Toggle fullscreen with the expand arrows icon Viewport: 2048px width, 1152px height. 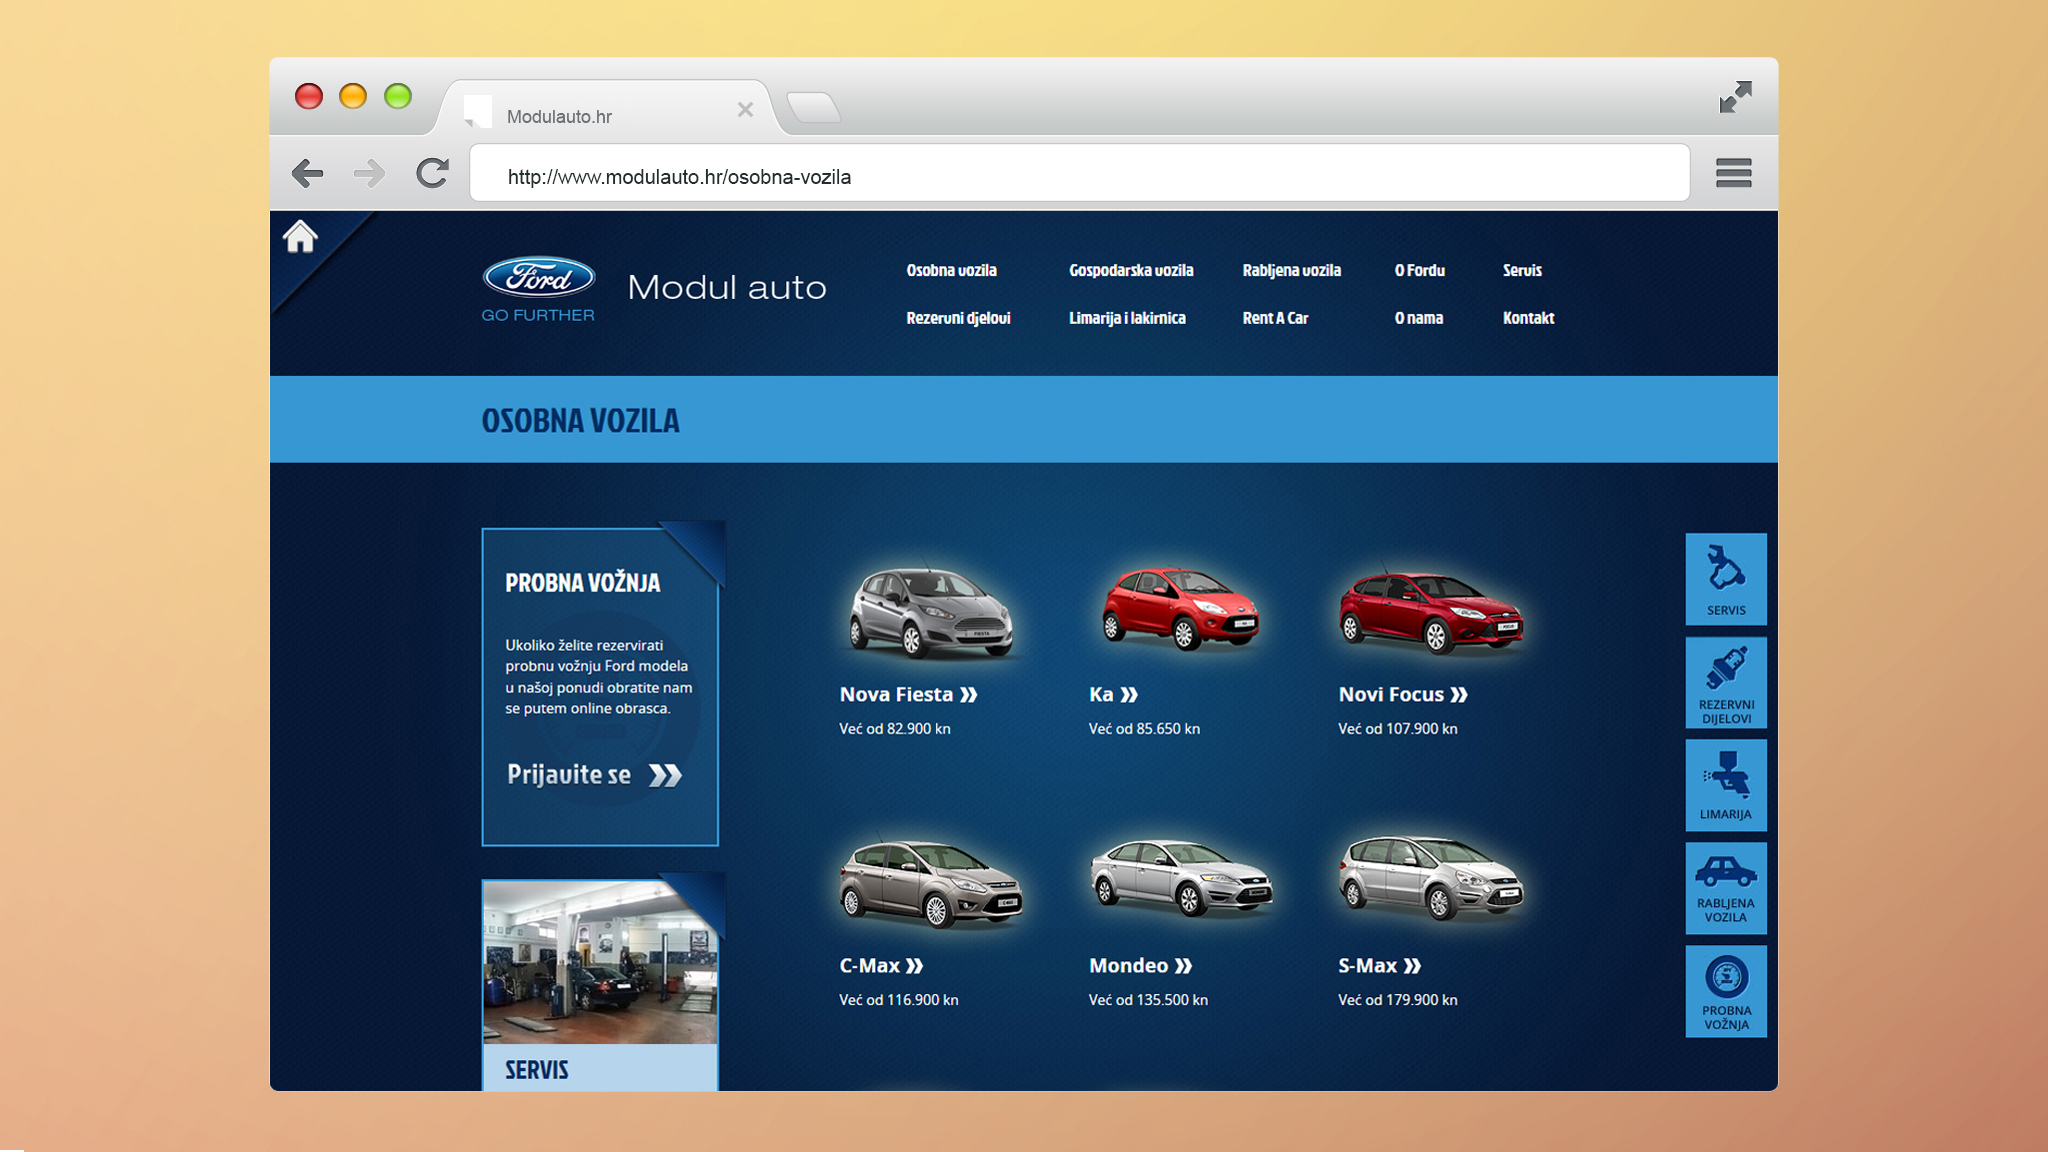(x=1735, y=97)
